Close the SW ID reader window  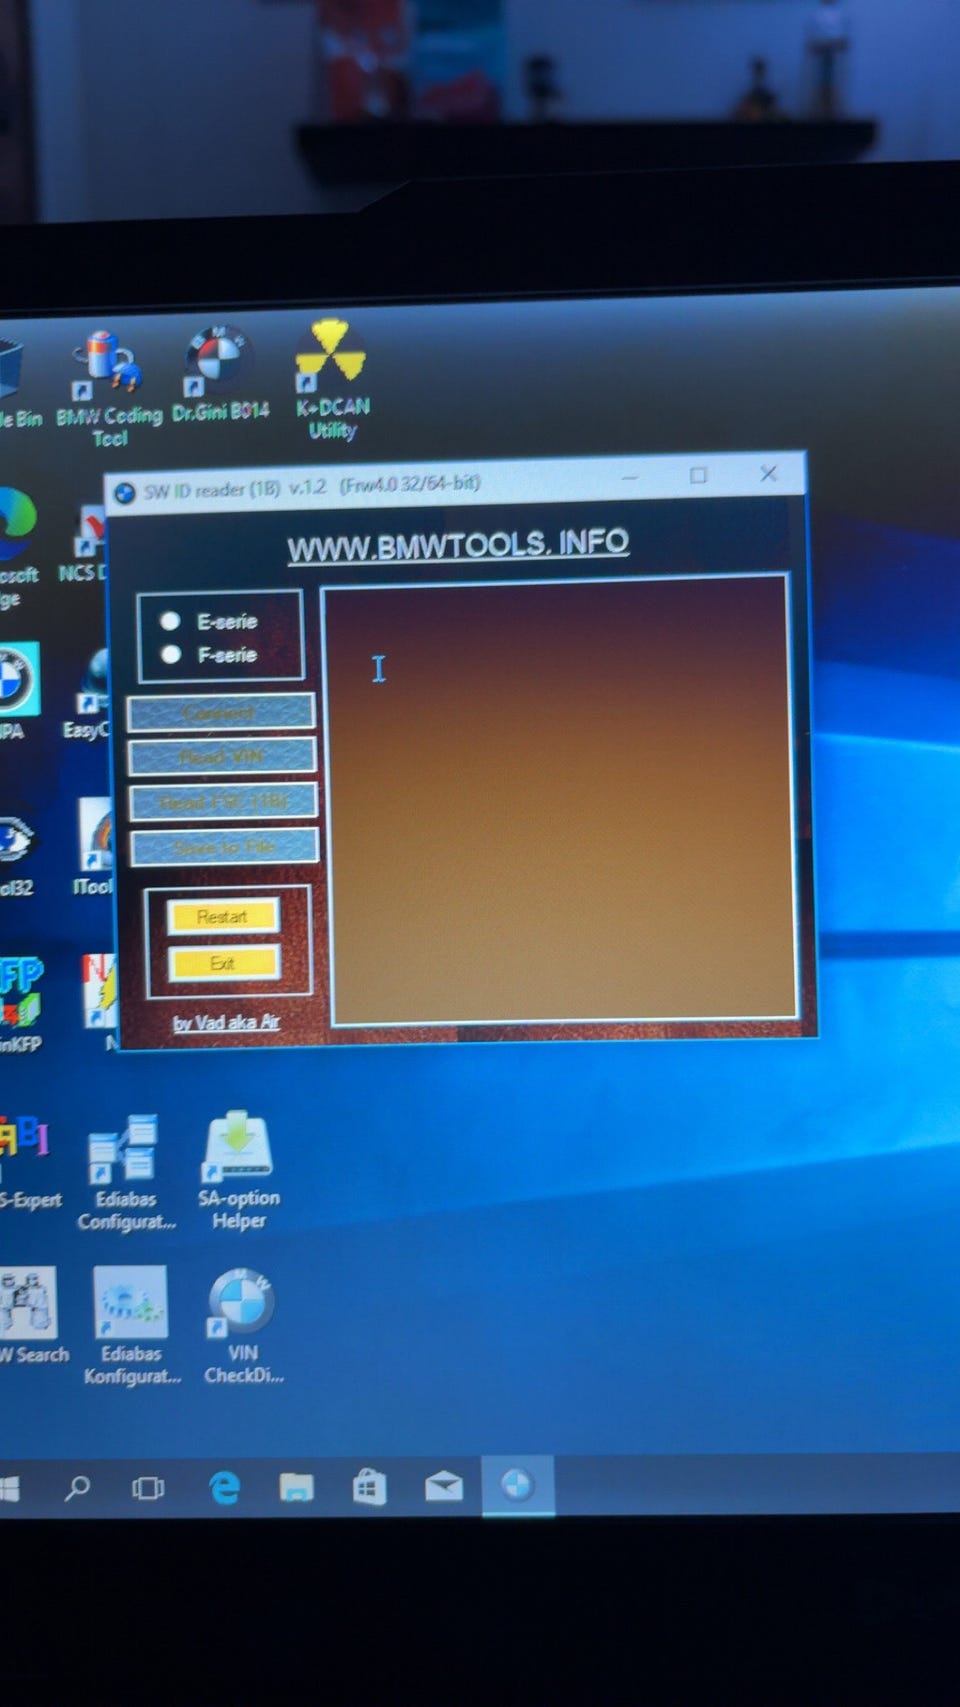(x=768, y=473)
